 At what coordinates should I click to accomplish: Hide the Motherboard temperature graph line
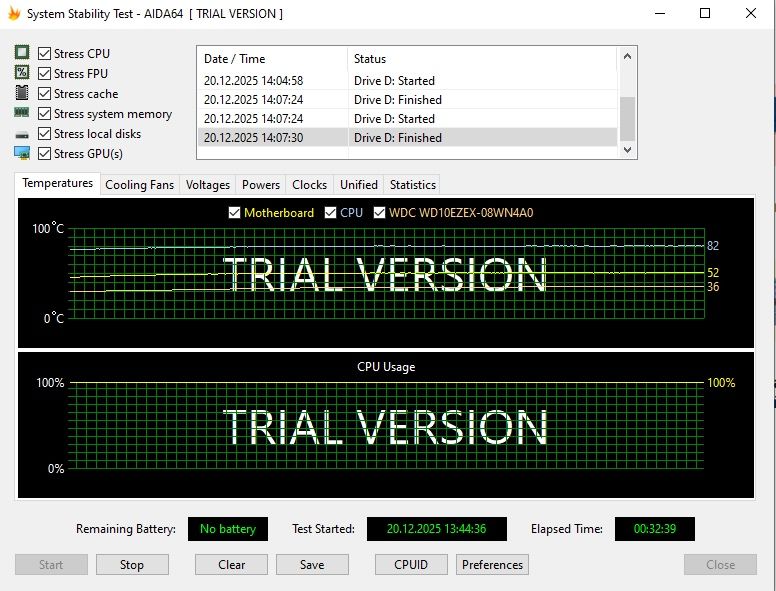coord(234,213)
